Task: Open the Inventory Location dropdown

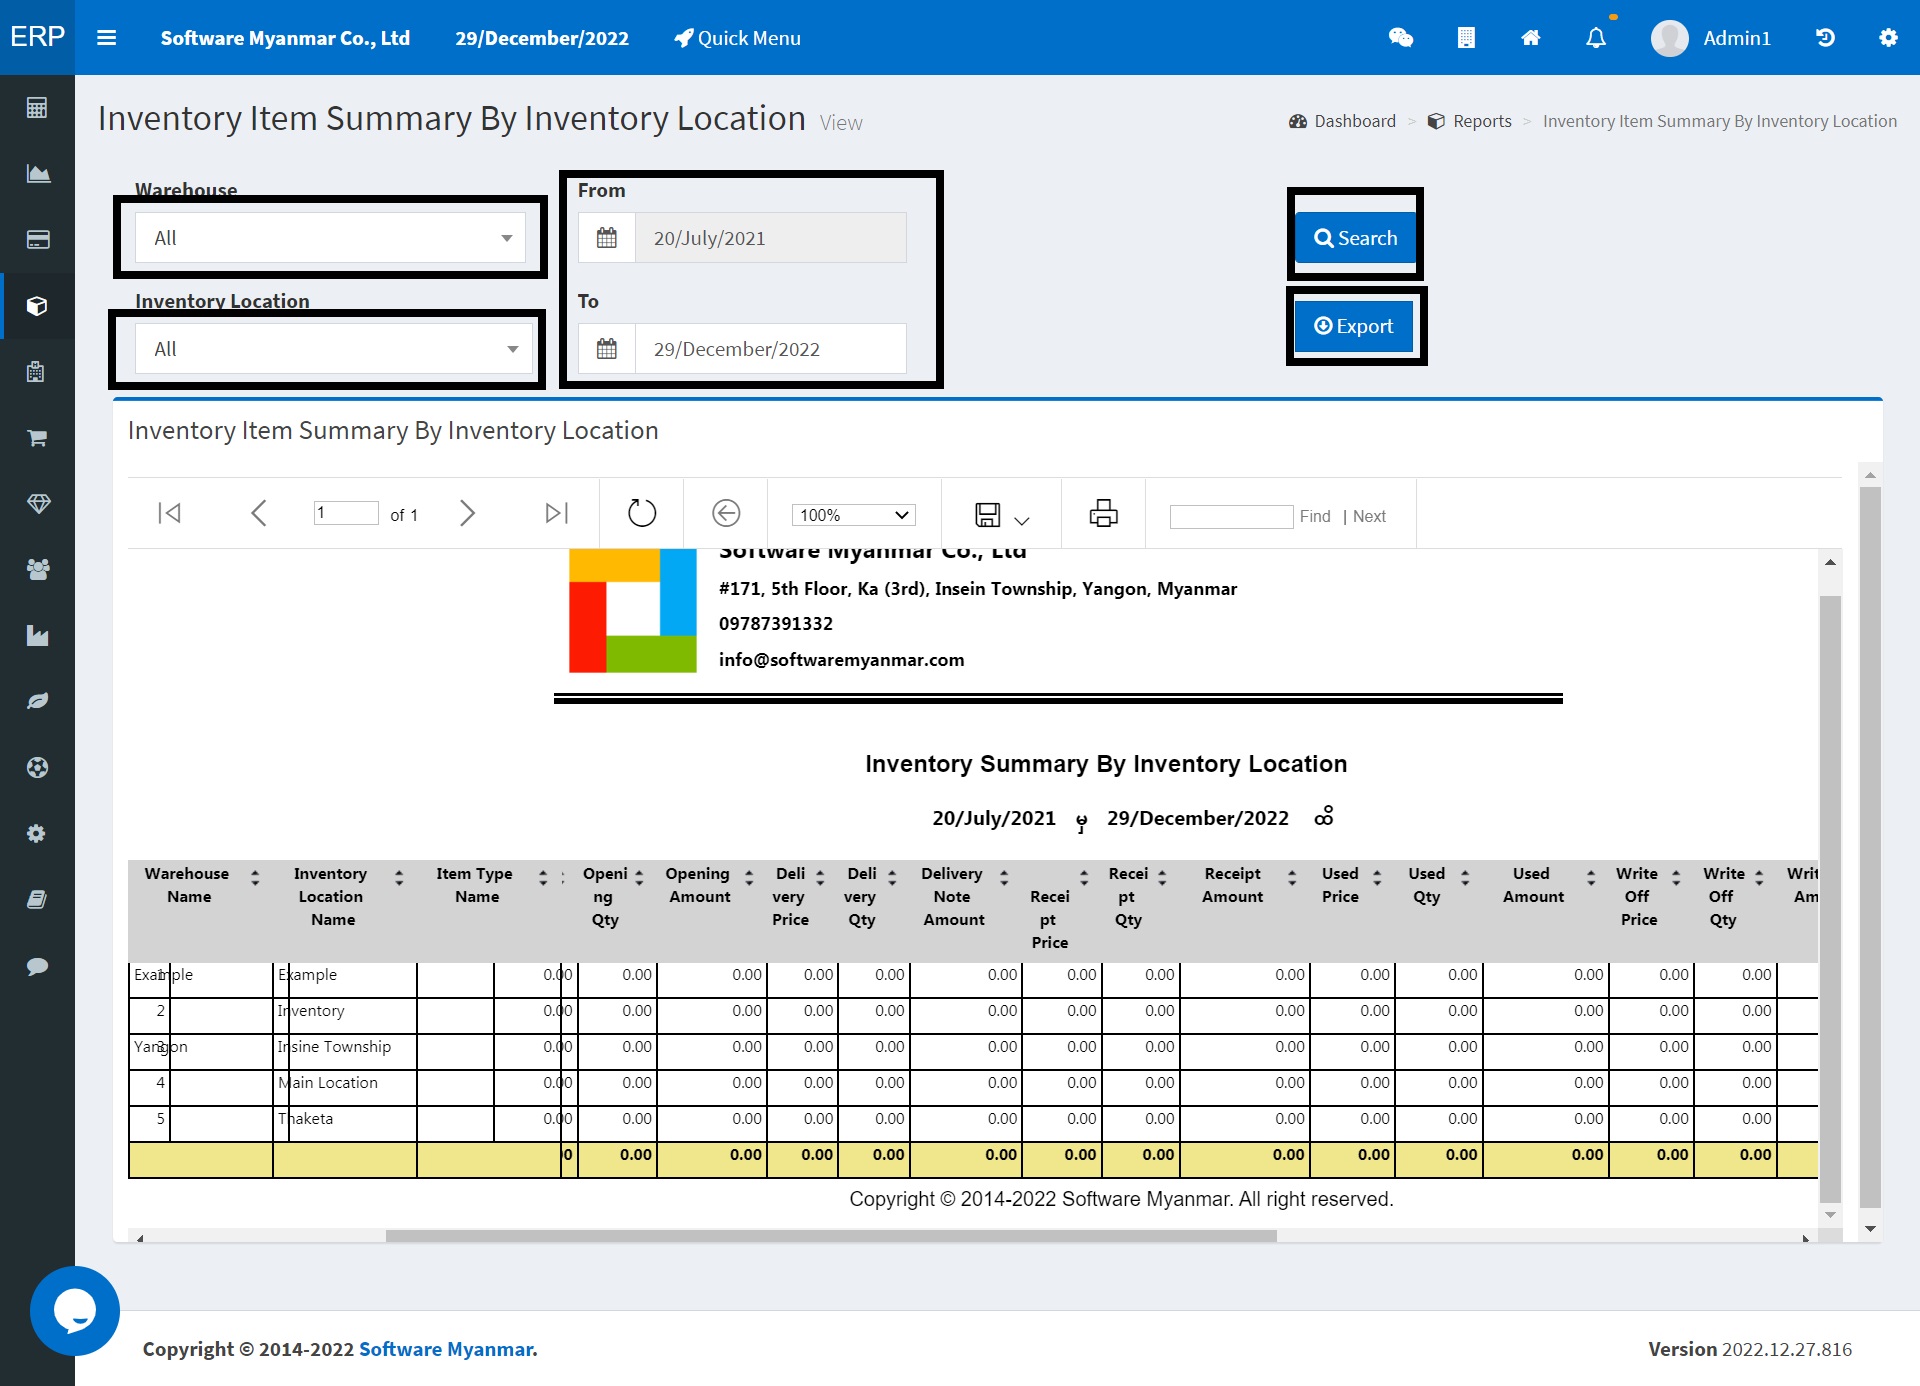Action: tap(334, 349)
